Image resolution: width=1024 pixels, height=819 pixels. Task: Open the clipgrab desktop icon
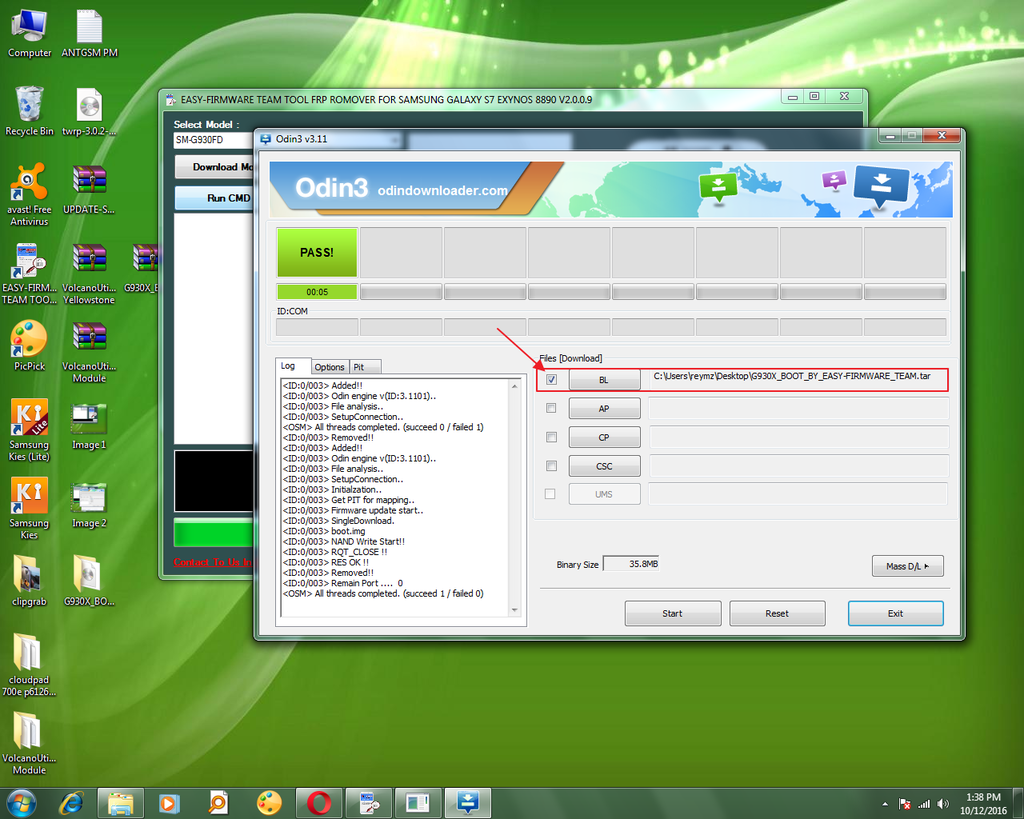click(29, 577)
